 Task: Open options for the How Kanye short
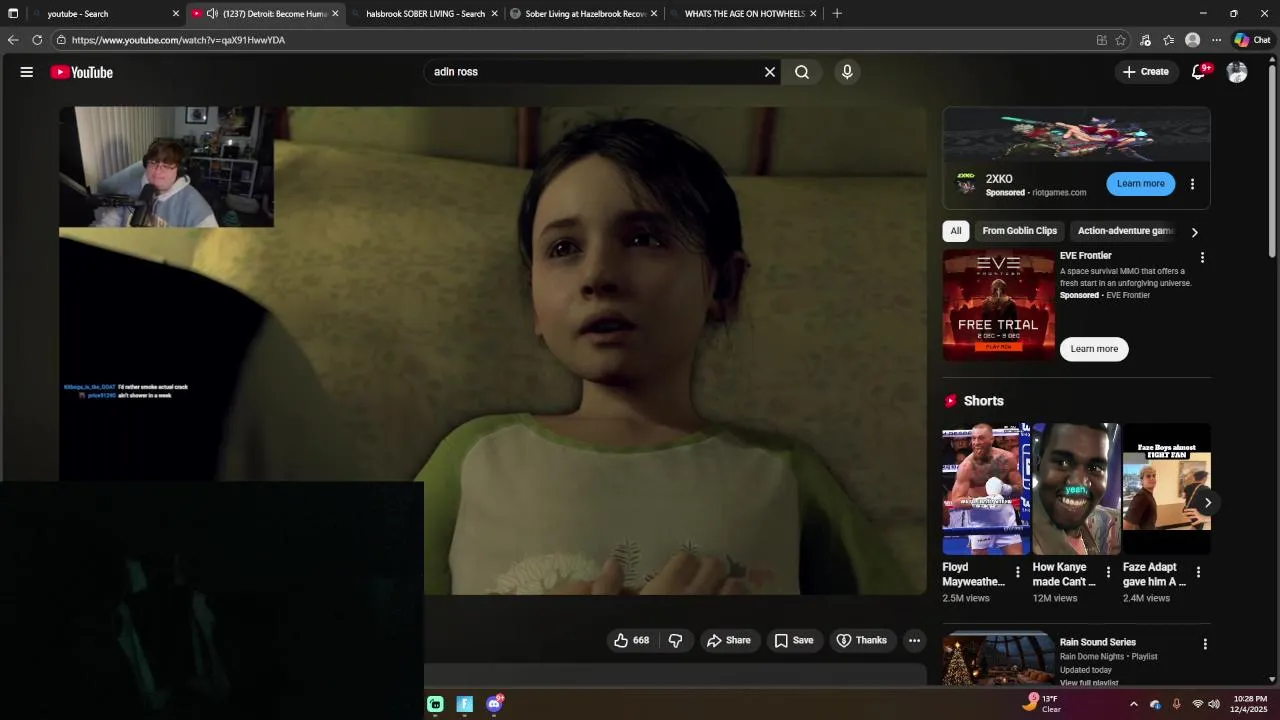pos(1108,572)
